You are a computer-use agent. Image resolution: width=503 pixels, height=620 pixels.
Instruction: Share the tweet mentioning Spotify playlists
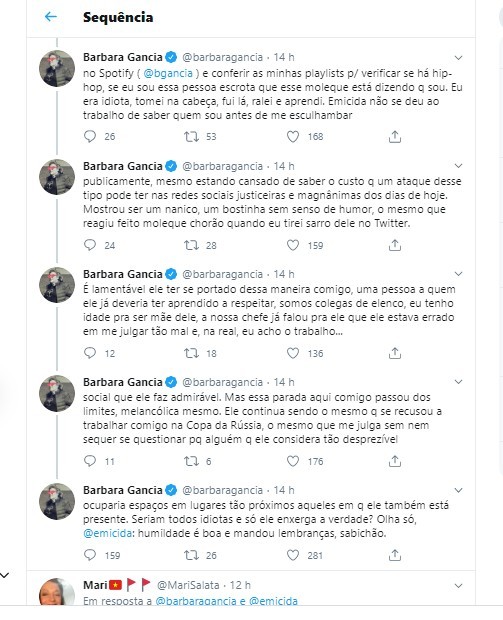[x=395, y=137]
